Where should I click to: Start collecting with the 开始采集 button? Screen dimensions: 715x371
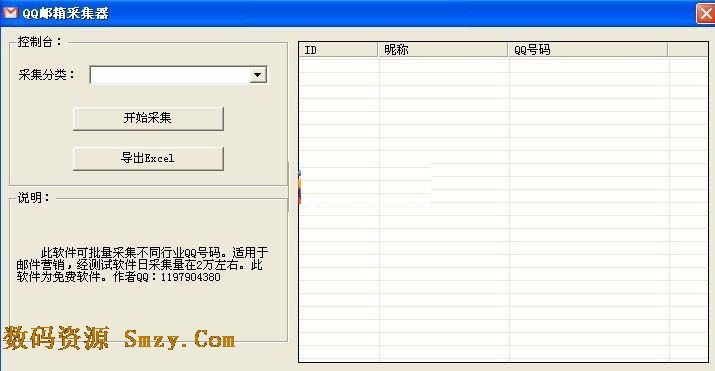148,119
